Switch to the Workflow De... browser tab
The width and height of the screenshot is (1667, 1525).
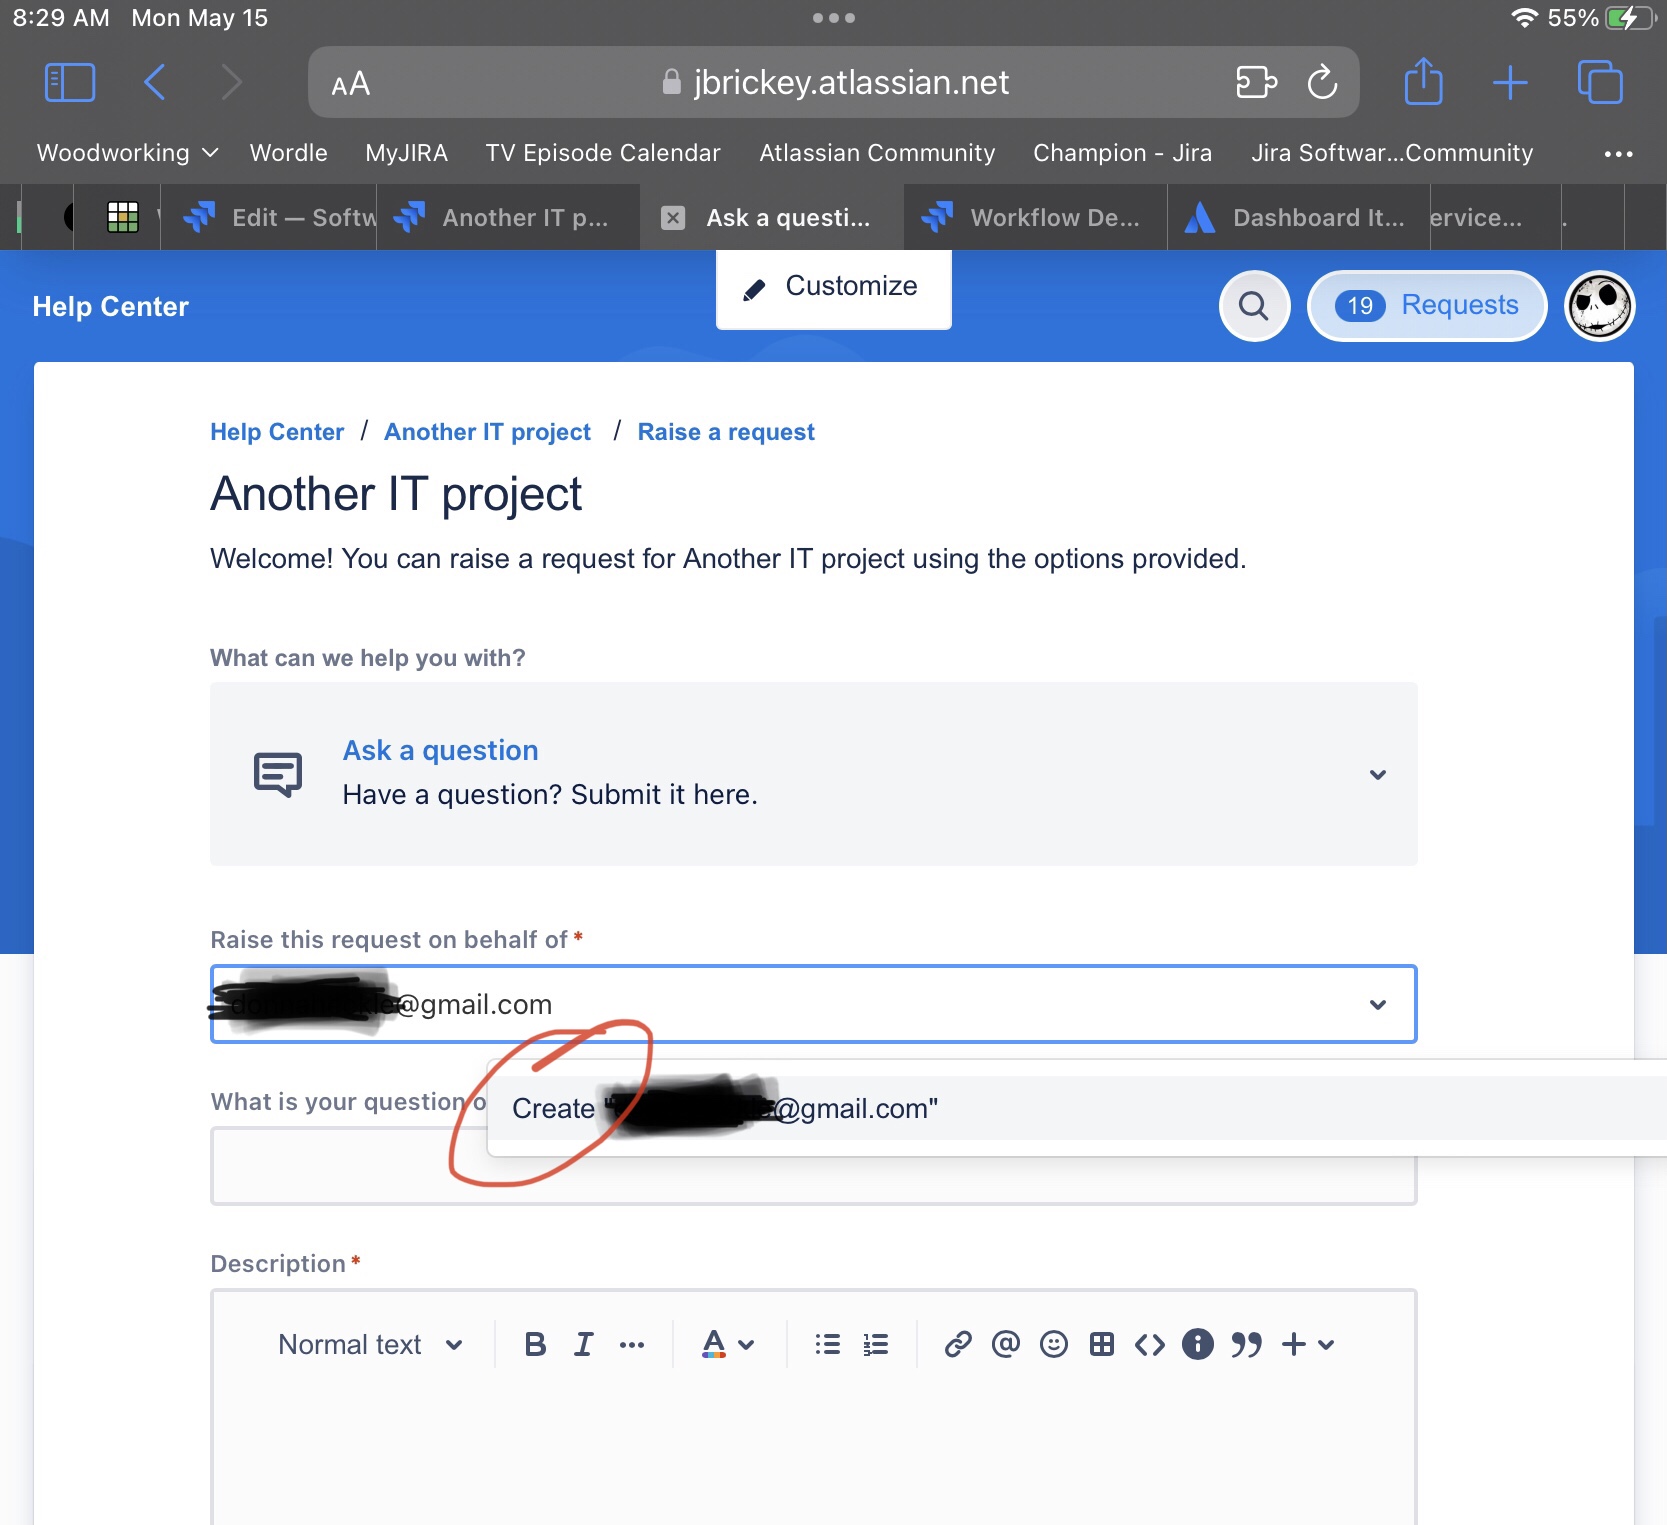click(x=1035, y=217)
